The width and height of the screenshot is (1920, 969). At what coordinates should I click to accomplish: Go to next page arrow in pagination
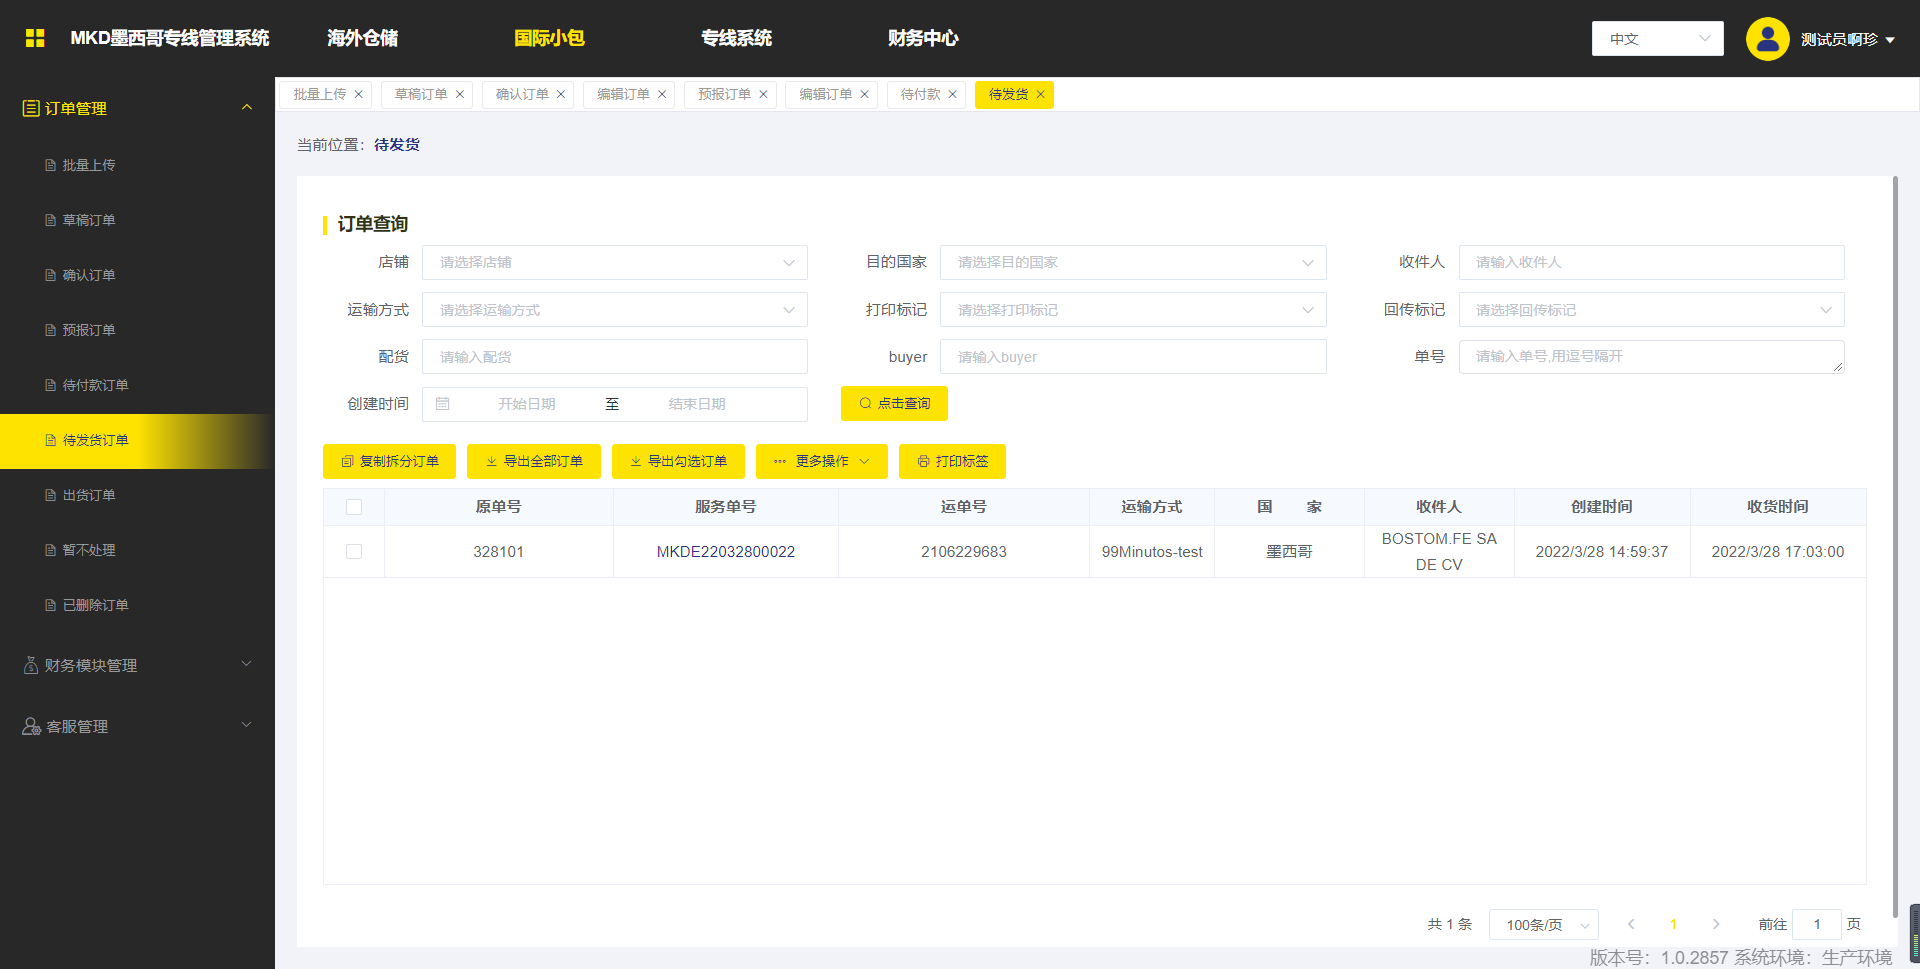coord(1716,924)
